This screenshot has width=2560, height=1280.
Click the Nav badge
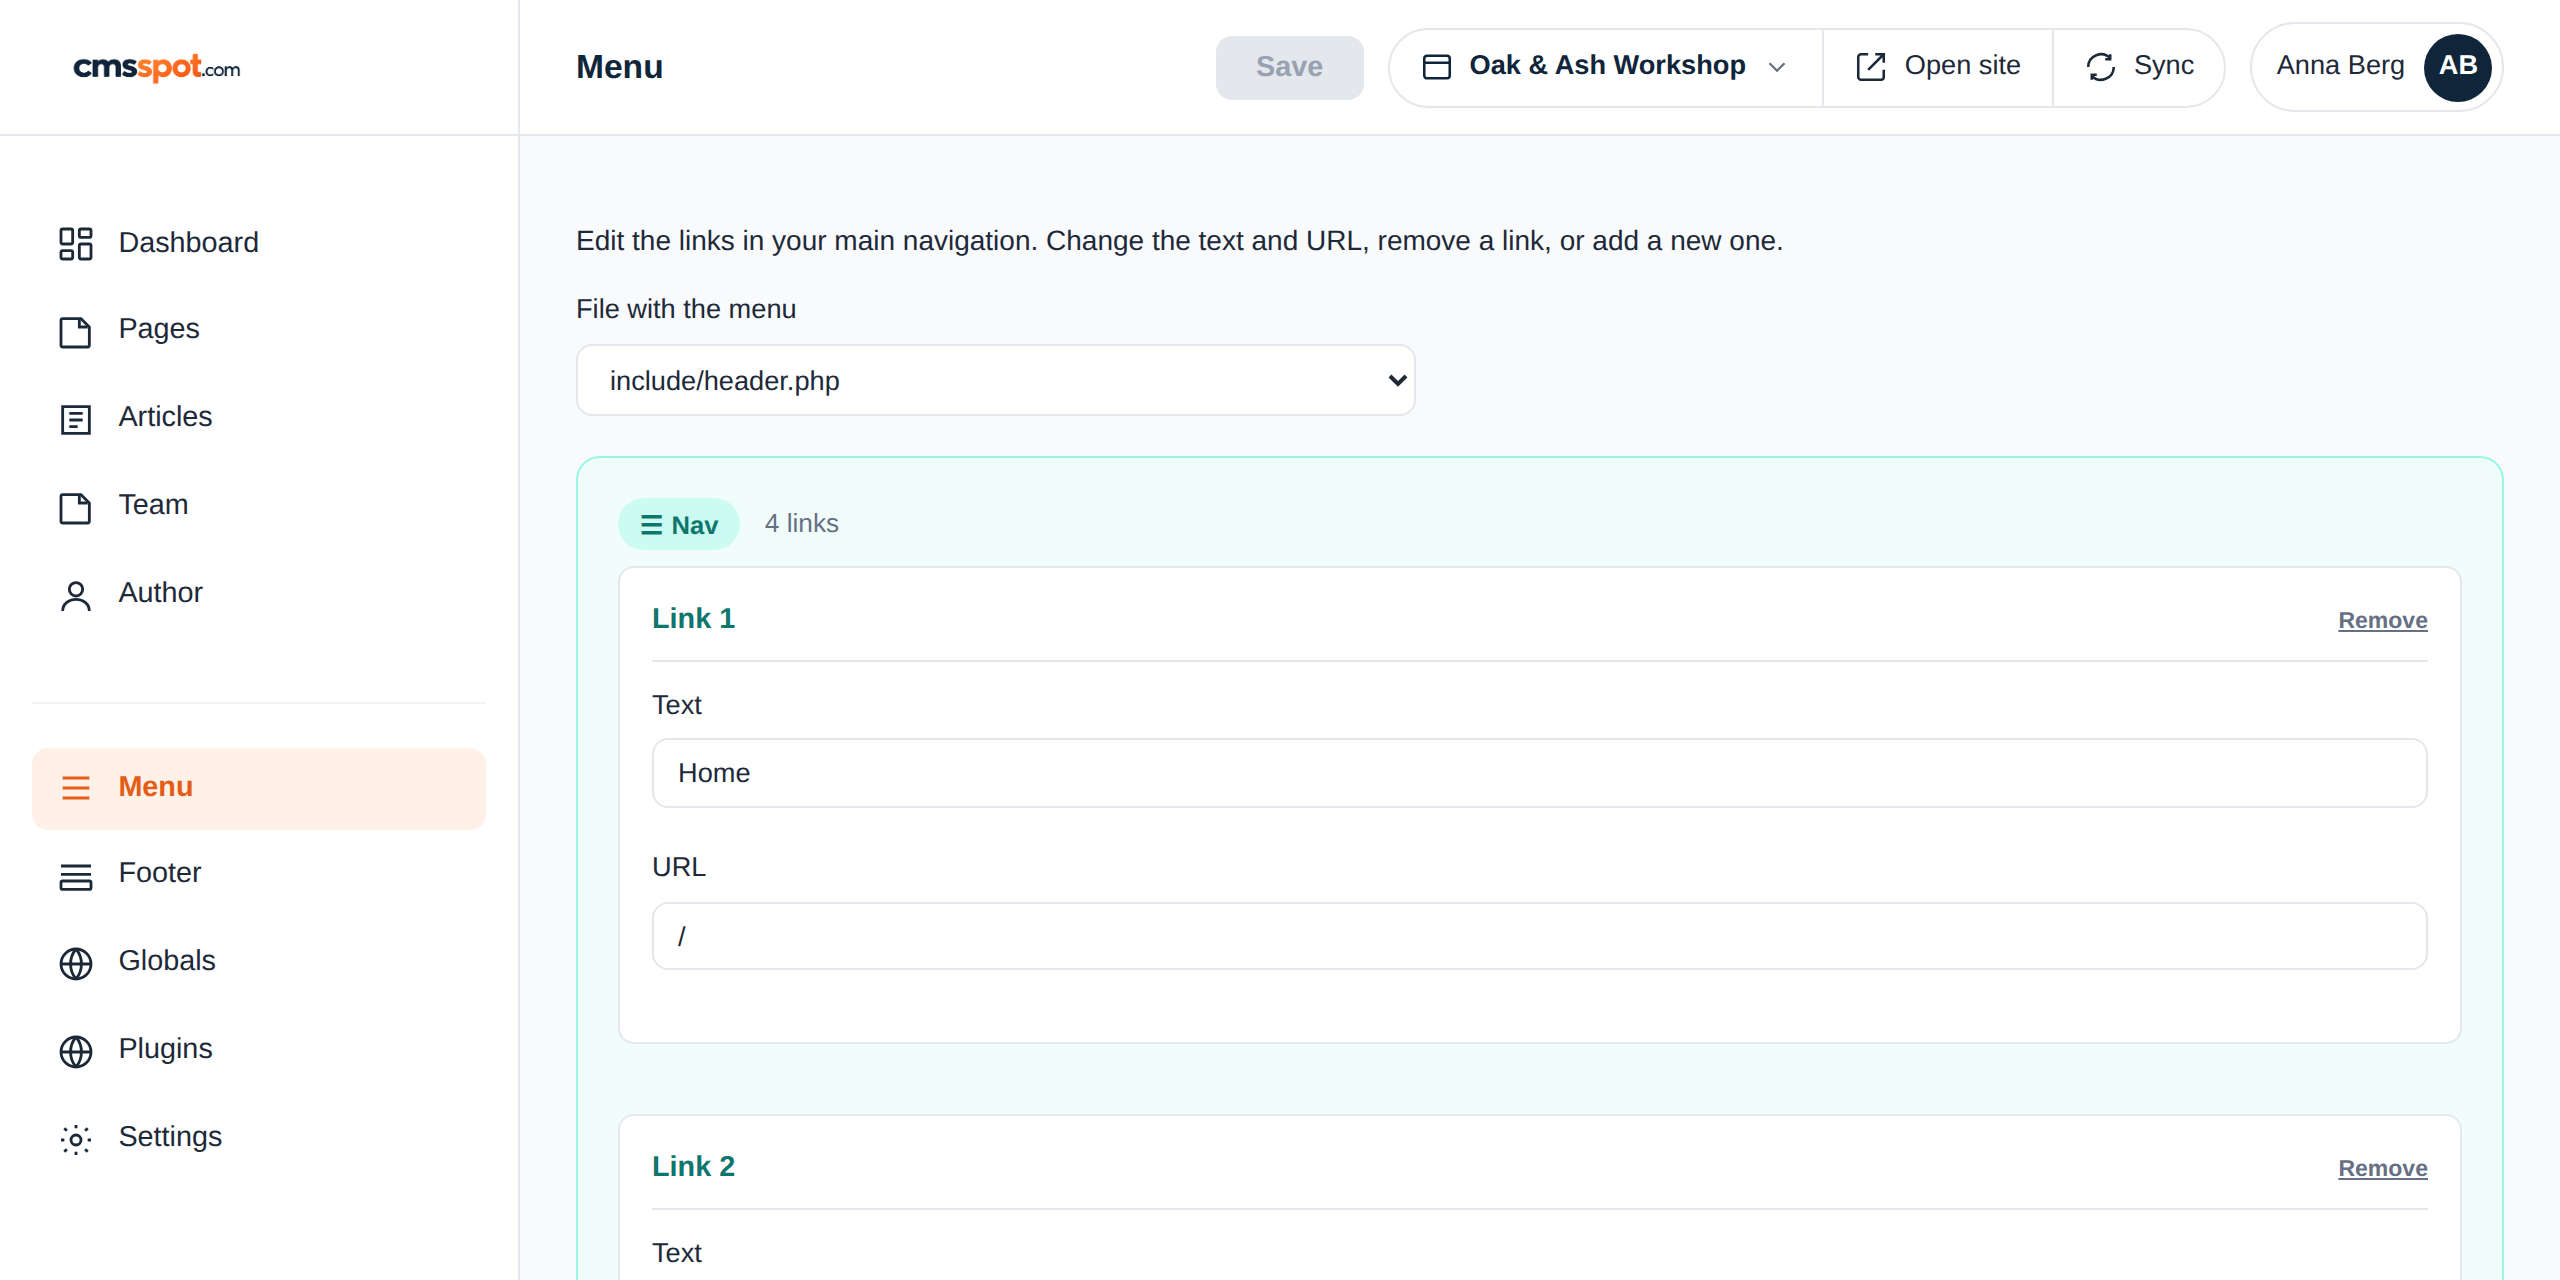pyautogui.click(x=678, y=524)
